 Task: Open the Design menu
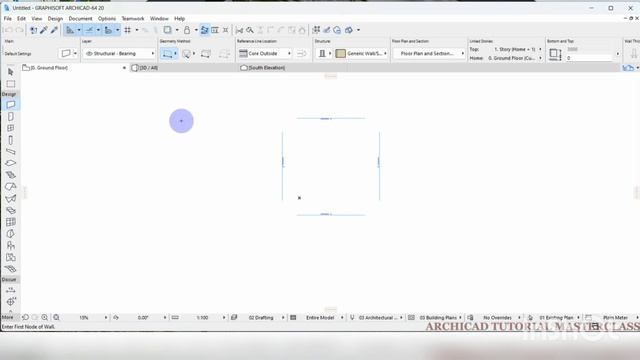pos(55,19)
